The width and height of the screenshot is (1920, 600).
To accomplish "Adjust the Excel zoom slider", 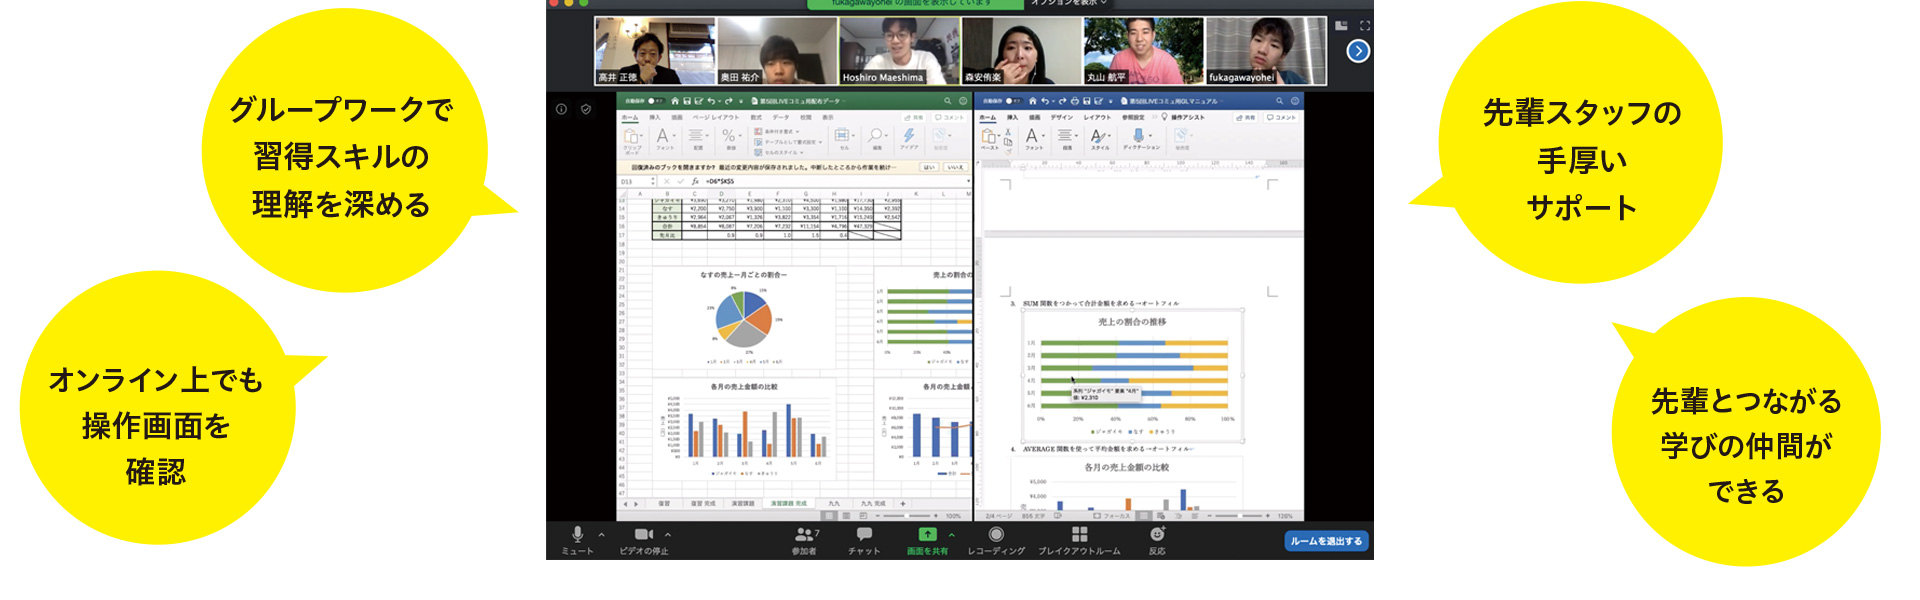I will (908, 516).
